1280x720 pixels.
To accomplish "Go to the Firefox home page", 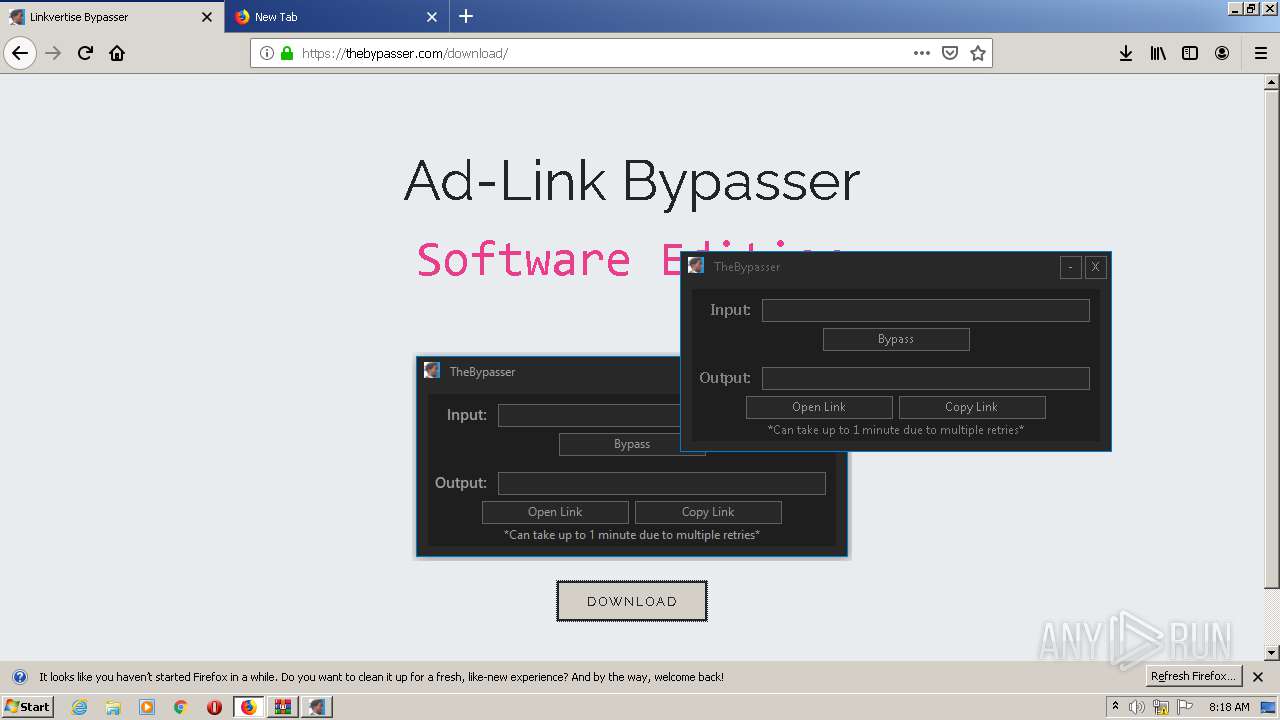I will (117, 53).
